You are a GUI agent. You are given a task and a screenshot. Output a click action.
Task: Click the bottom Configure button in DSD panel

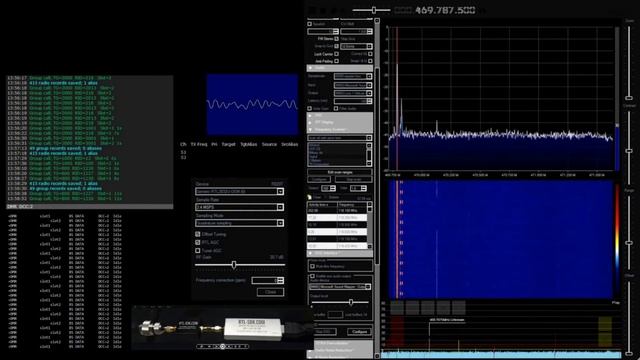pyautogui.click(x=359, y=332)
